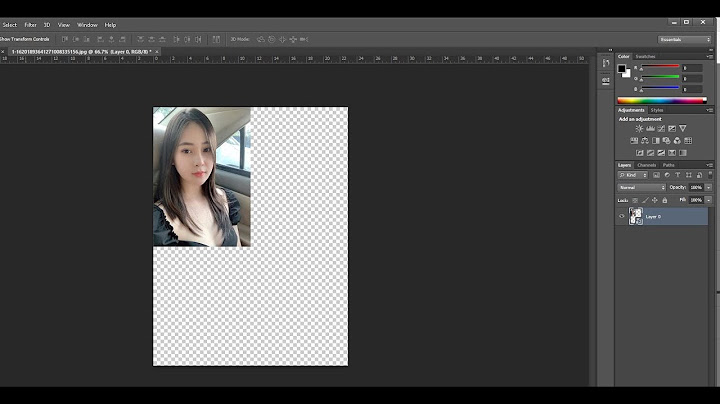Add a Black & White adjustment

coord(656,140)
